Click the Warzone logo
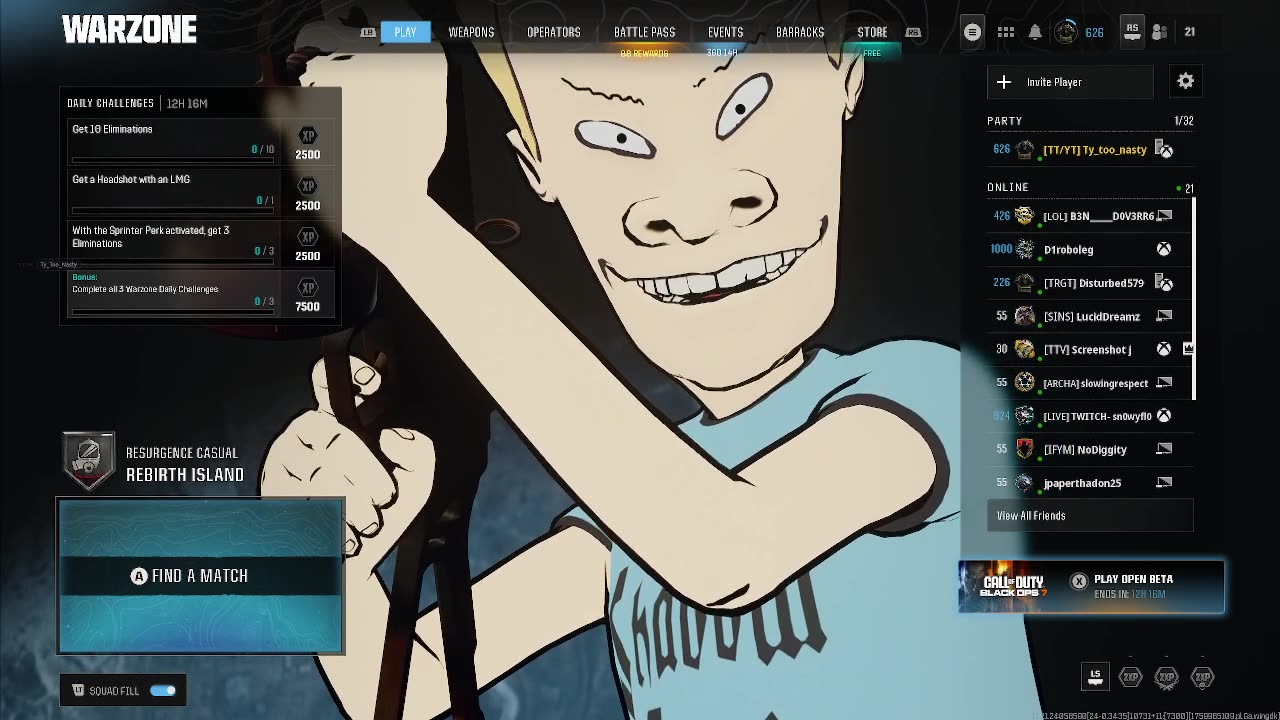 point(129,31)
